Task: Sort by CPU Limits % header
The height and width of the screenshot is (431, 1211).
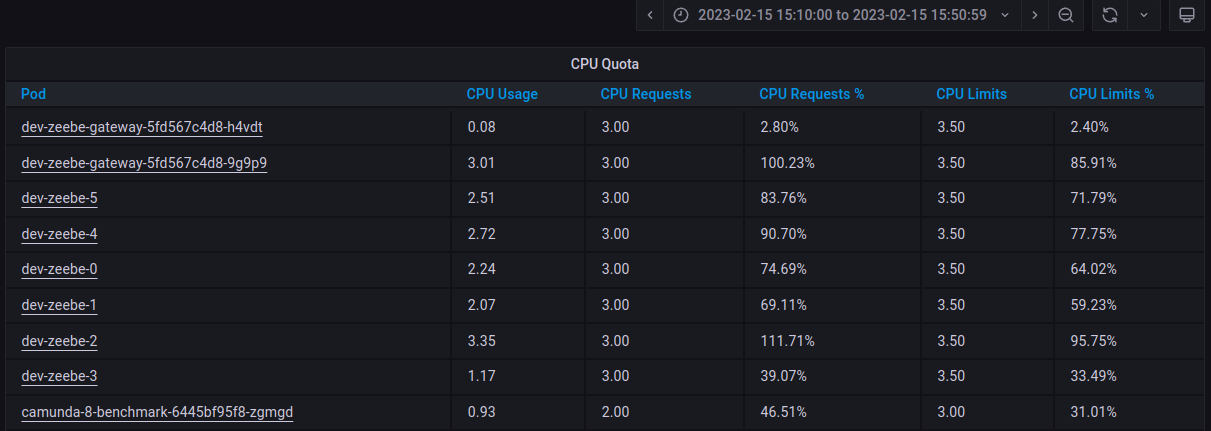Action: pos(1112,94)
